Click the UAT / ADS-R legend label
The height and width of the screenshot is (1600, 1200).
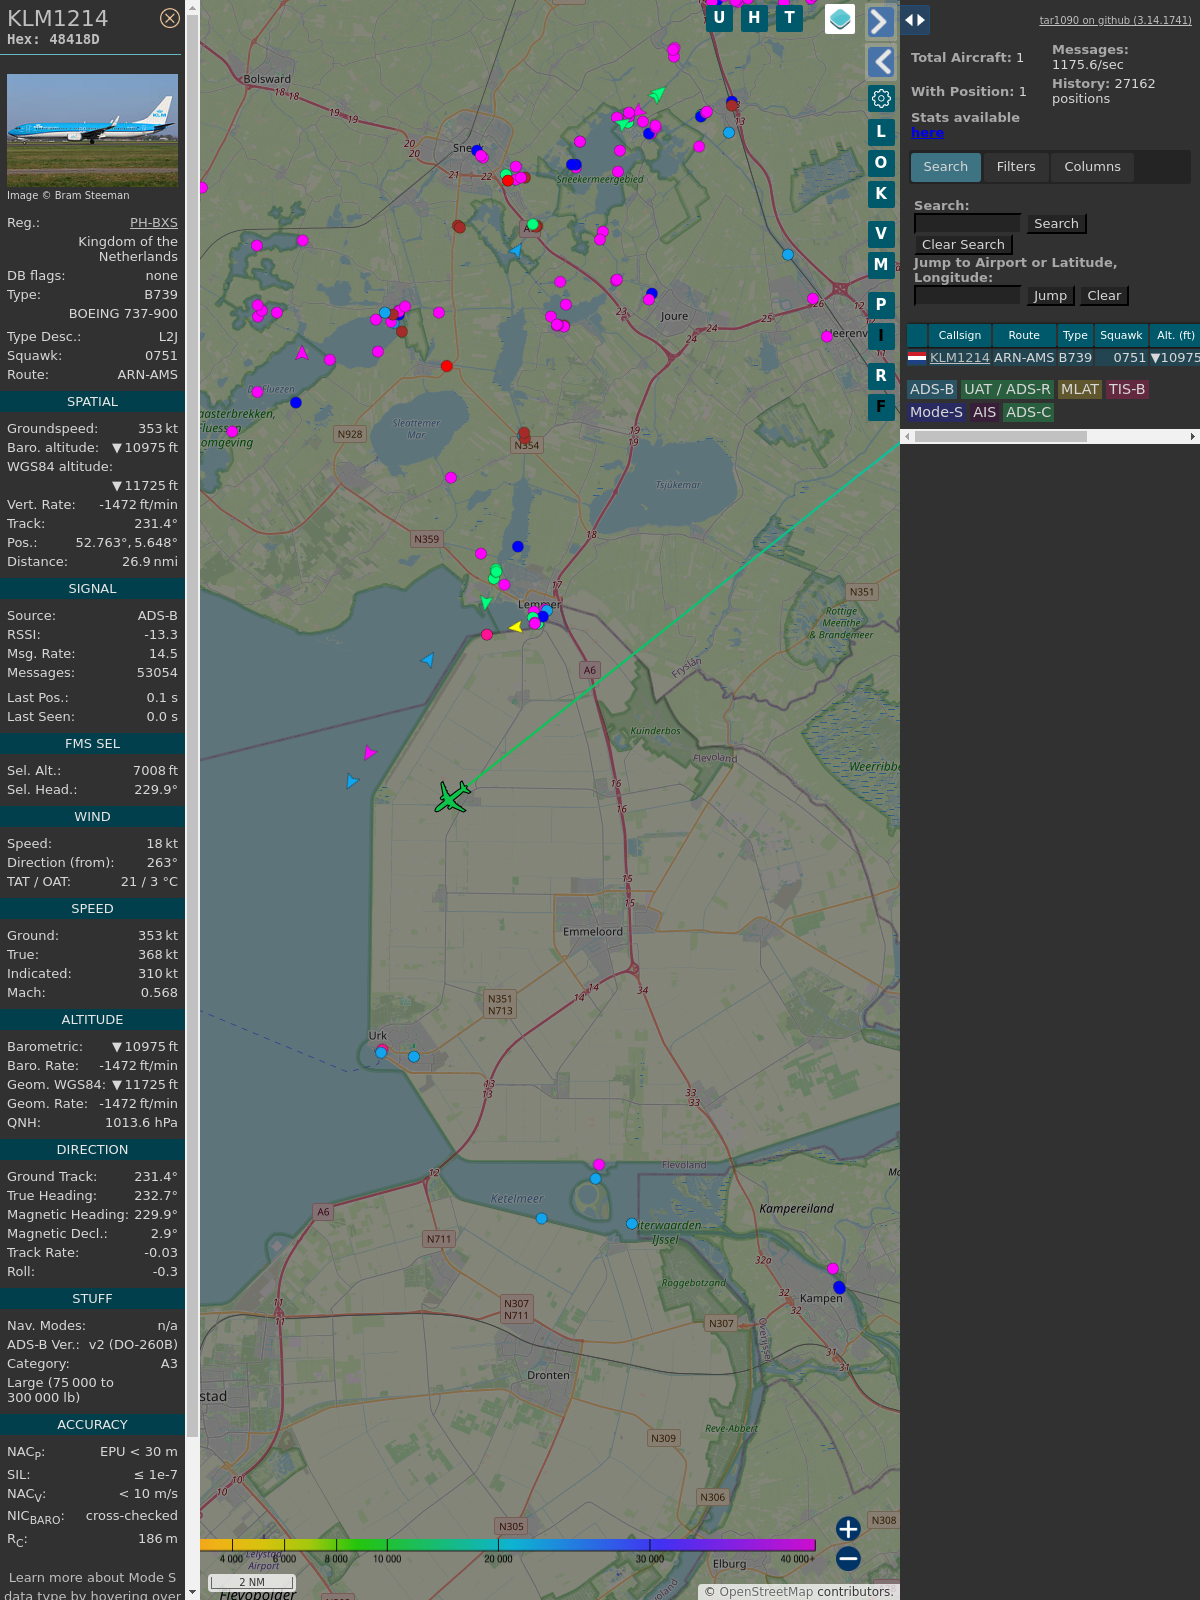[1007, 390]
